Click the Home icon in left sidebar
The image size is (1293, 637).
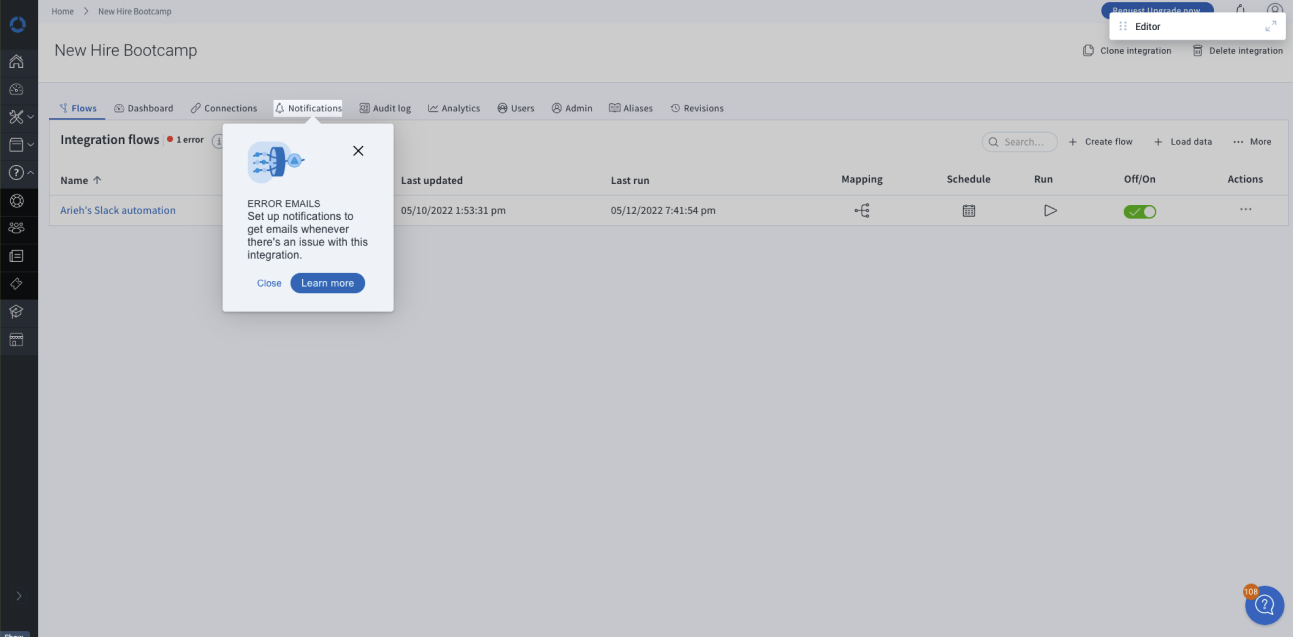point(16,62)
